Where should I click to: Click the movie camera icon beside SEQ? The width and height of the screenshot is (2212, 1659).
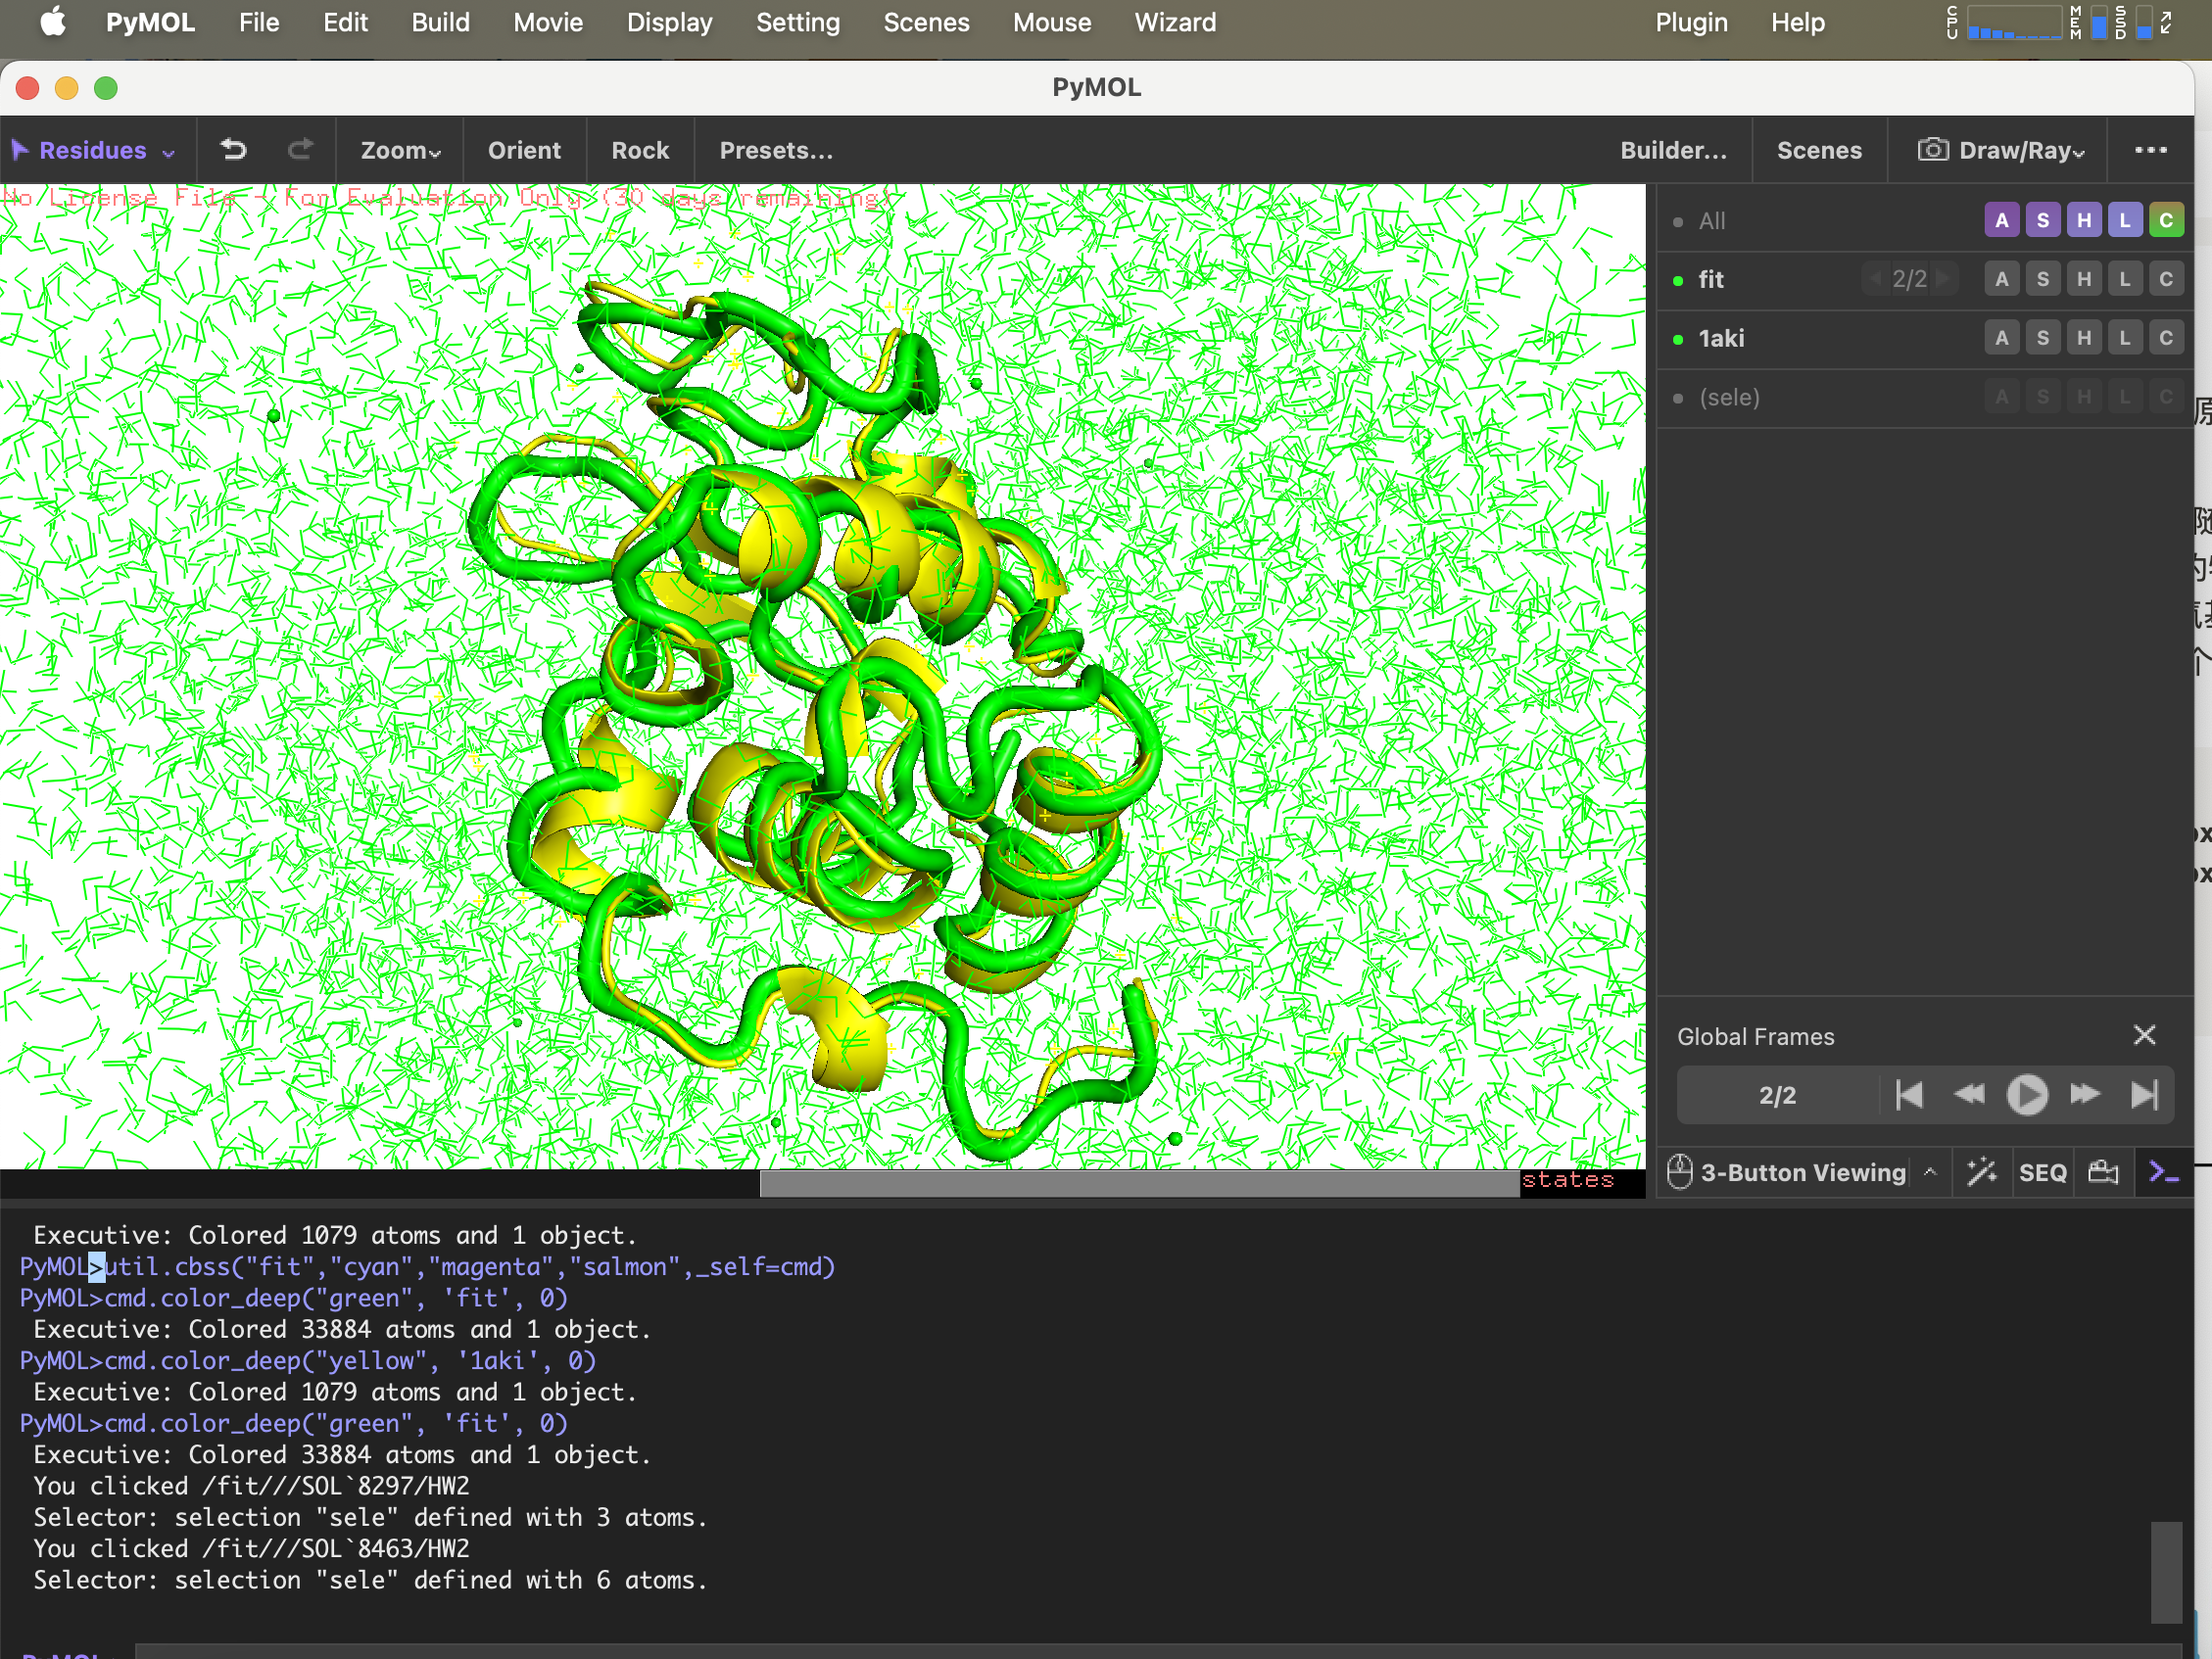tap(2103, 1172)
